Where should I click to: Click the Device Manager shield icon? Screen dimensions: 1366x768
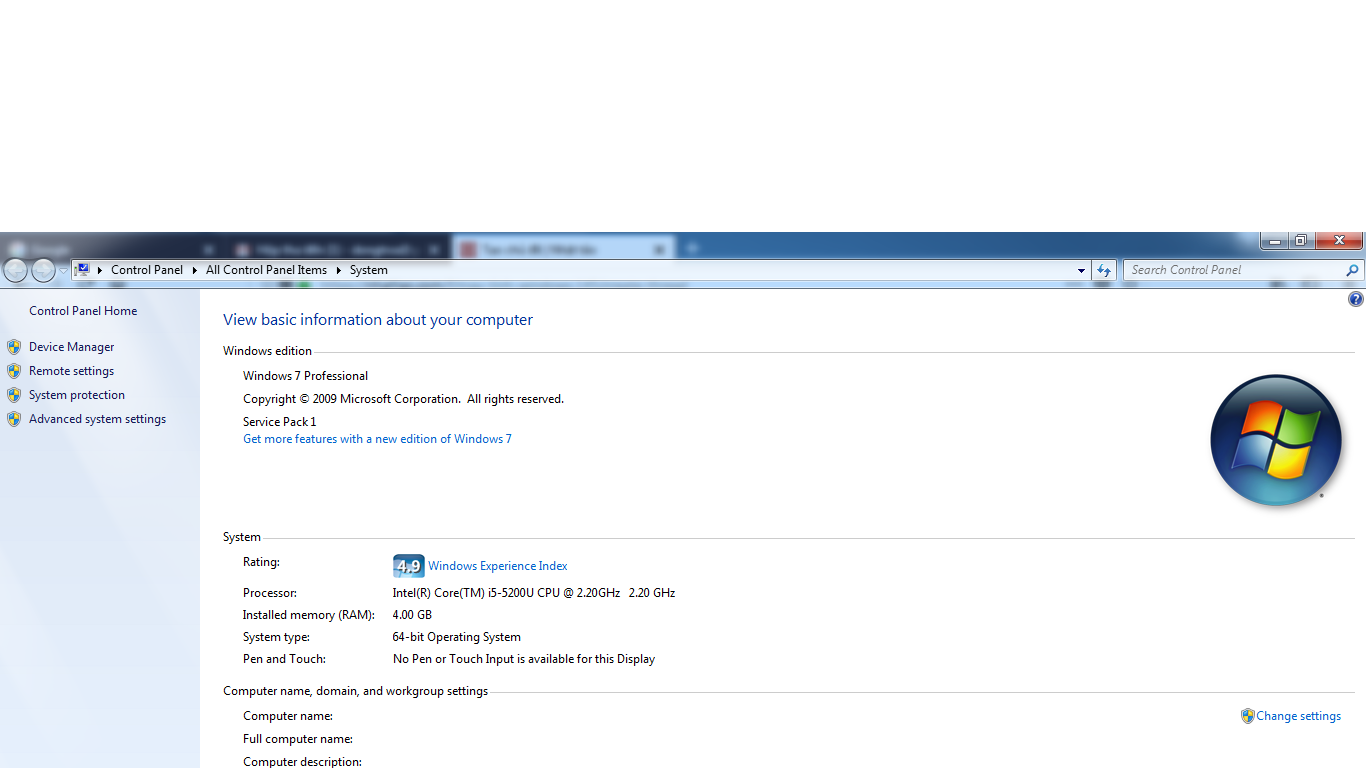14,347
